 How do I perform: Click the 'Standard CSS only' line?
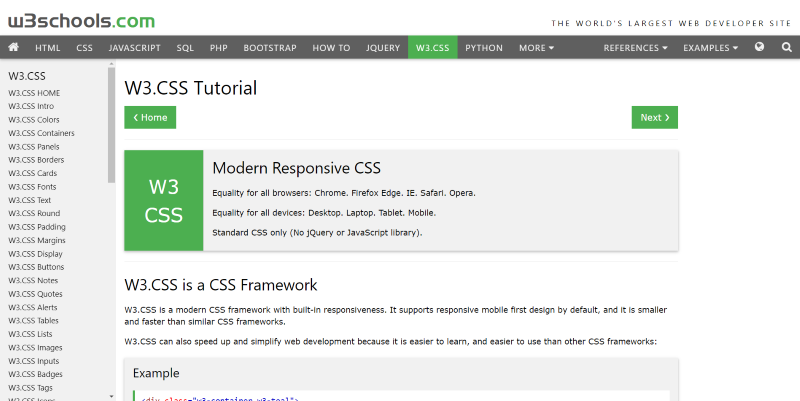tap(317, 233)
